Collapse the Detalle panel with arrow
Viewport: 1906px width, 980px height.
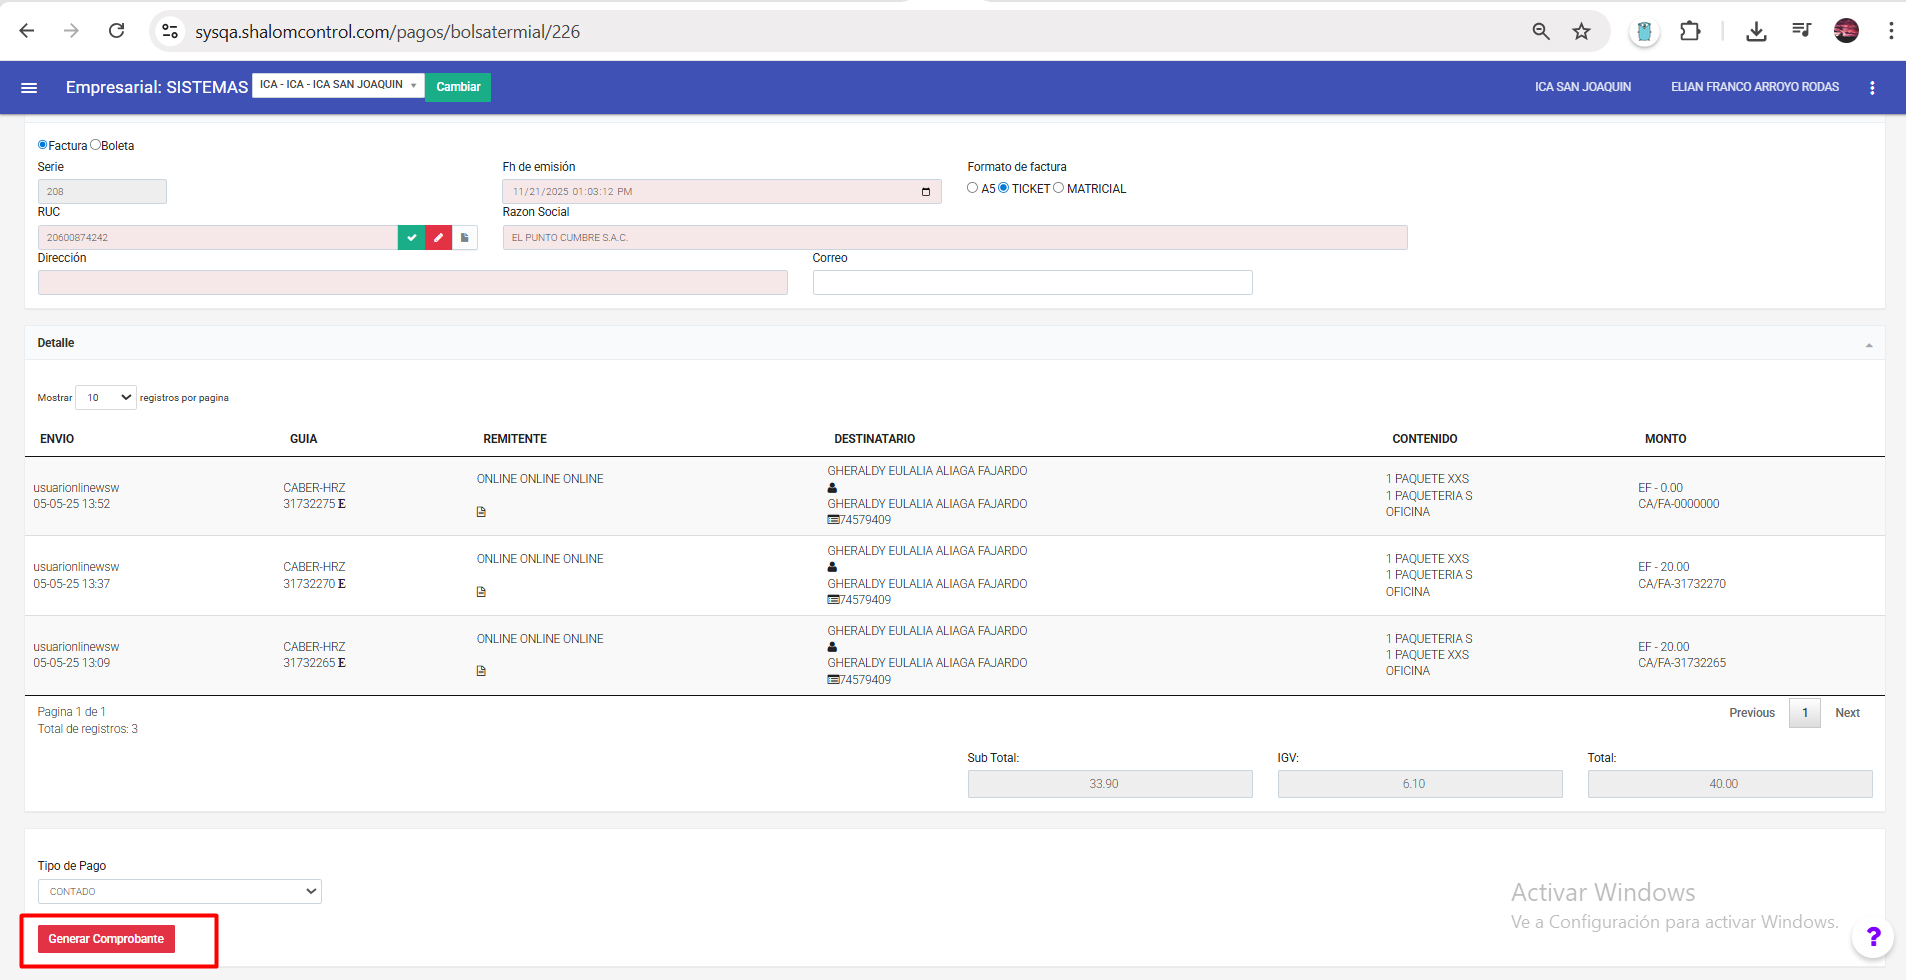coord(1868,345)
